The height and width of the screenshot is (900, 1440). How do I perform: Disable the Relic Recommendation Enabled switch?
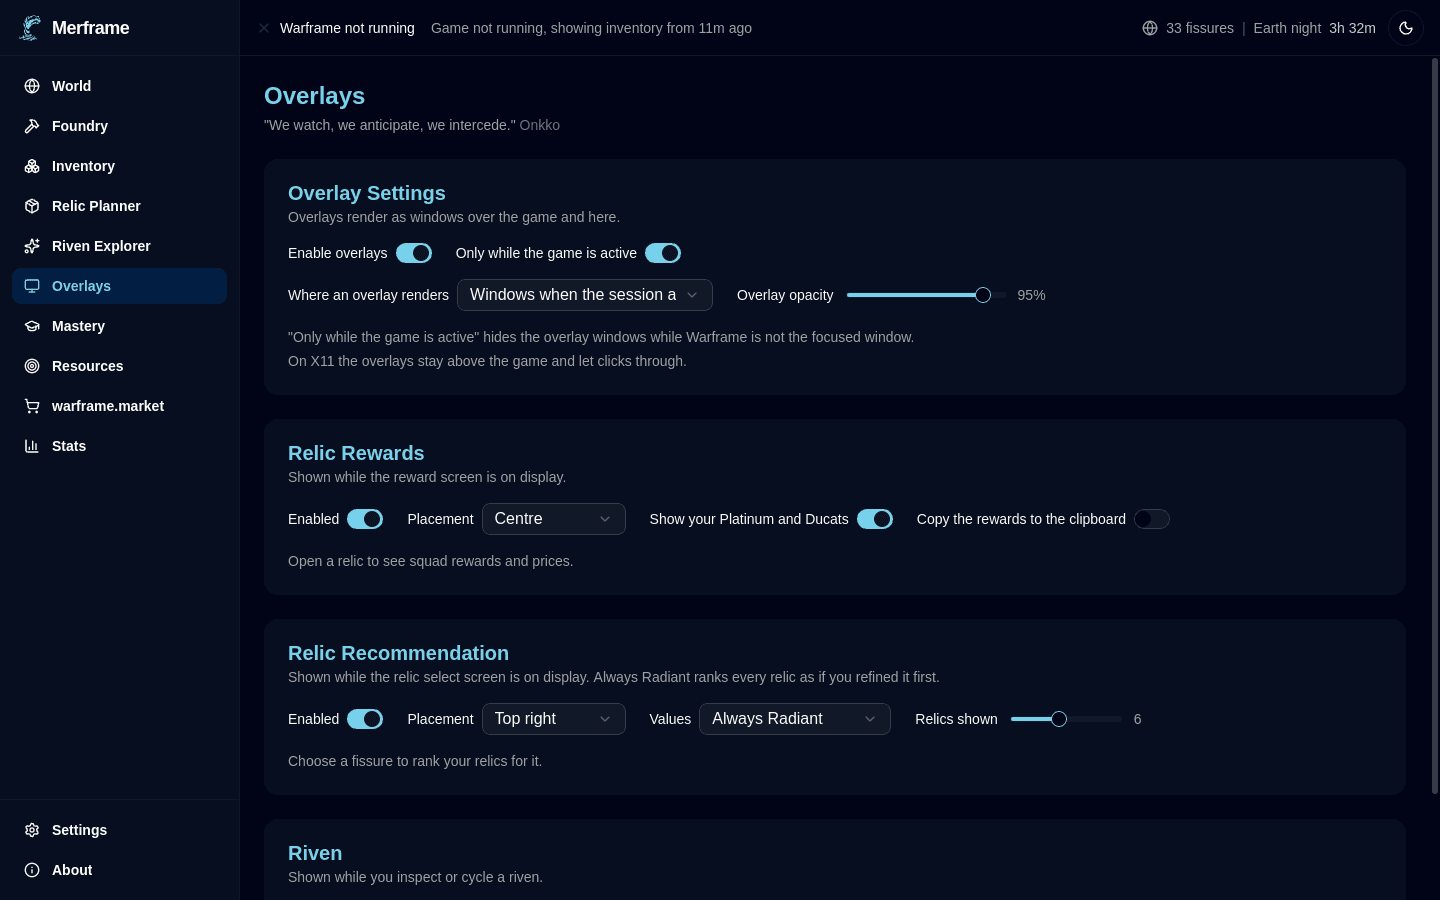point(365,719)
